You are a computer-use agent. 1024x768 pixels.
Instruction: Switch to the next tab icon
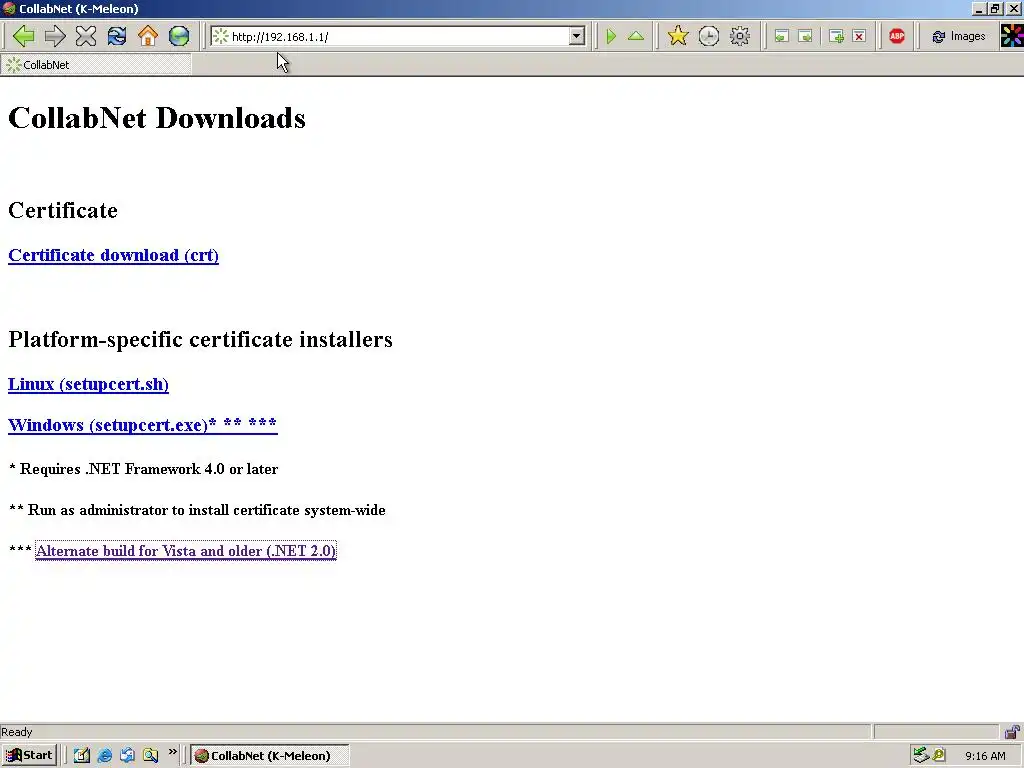(805, 37)
